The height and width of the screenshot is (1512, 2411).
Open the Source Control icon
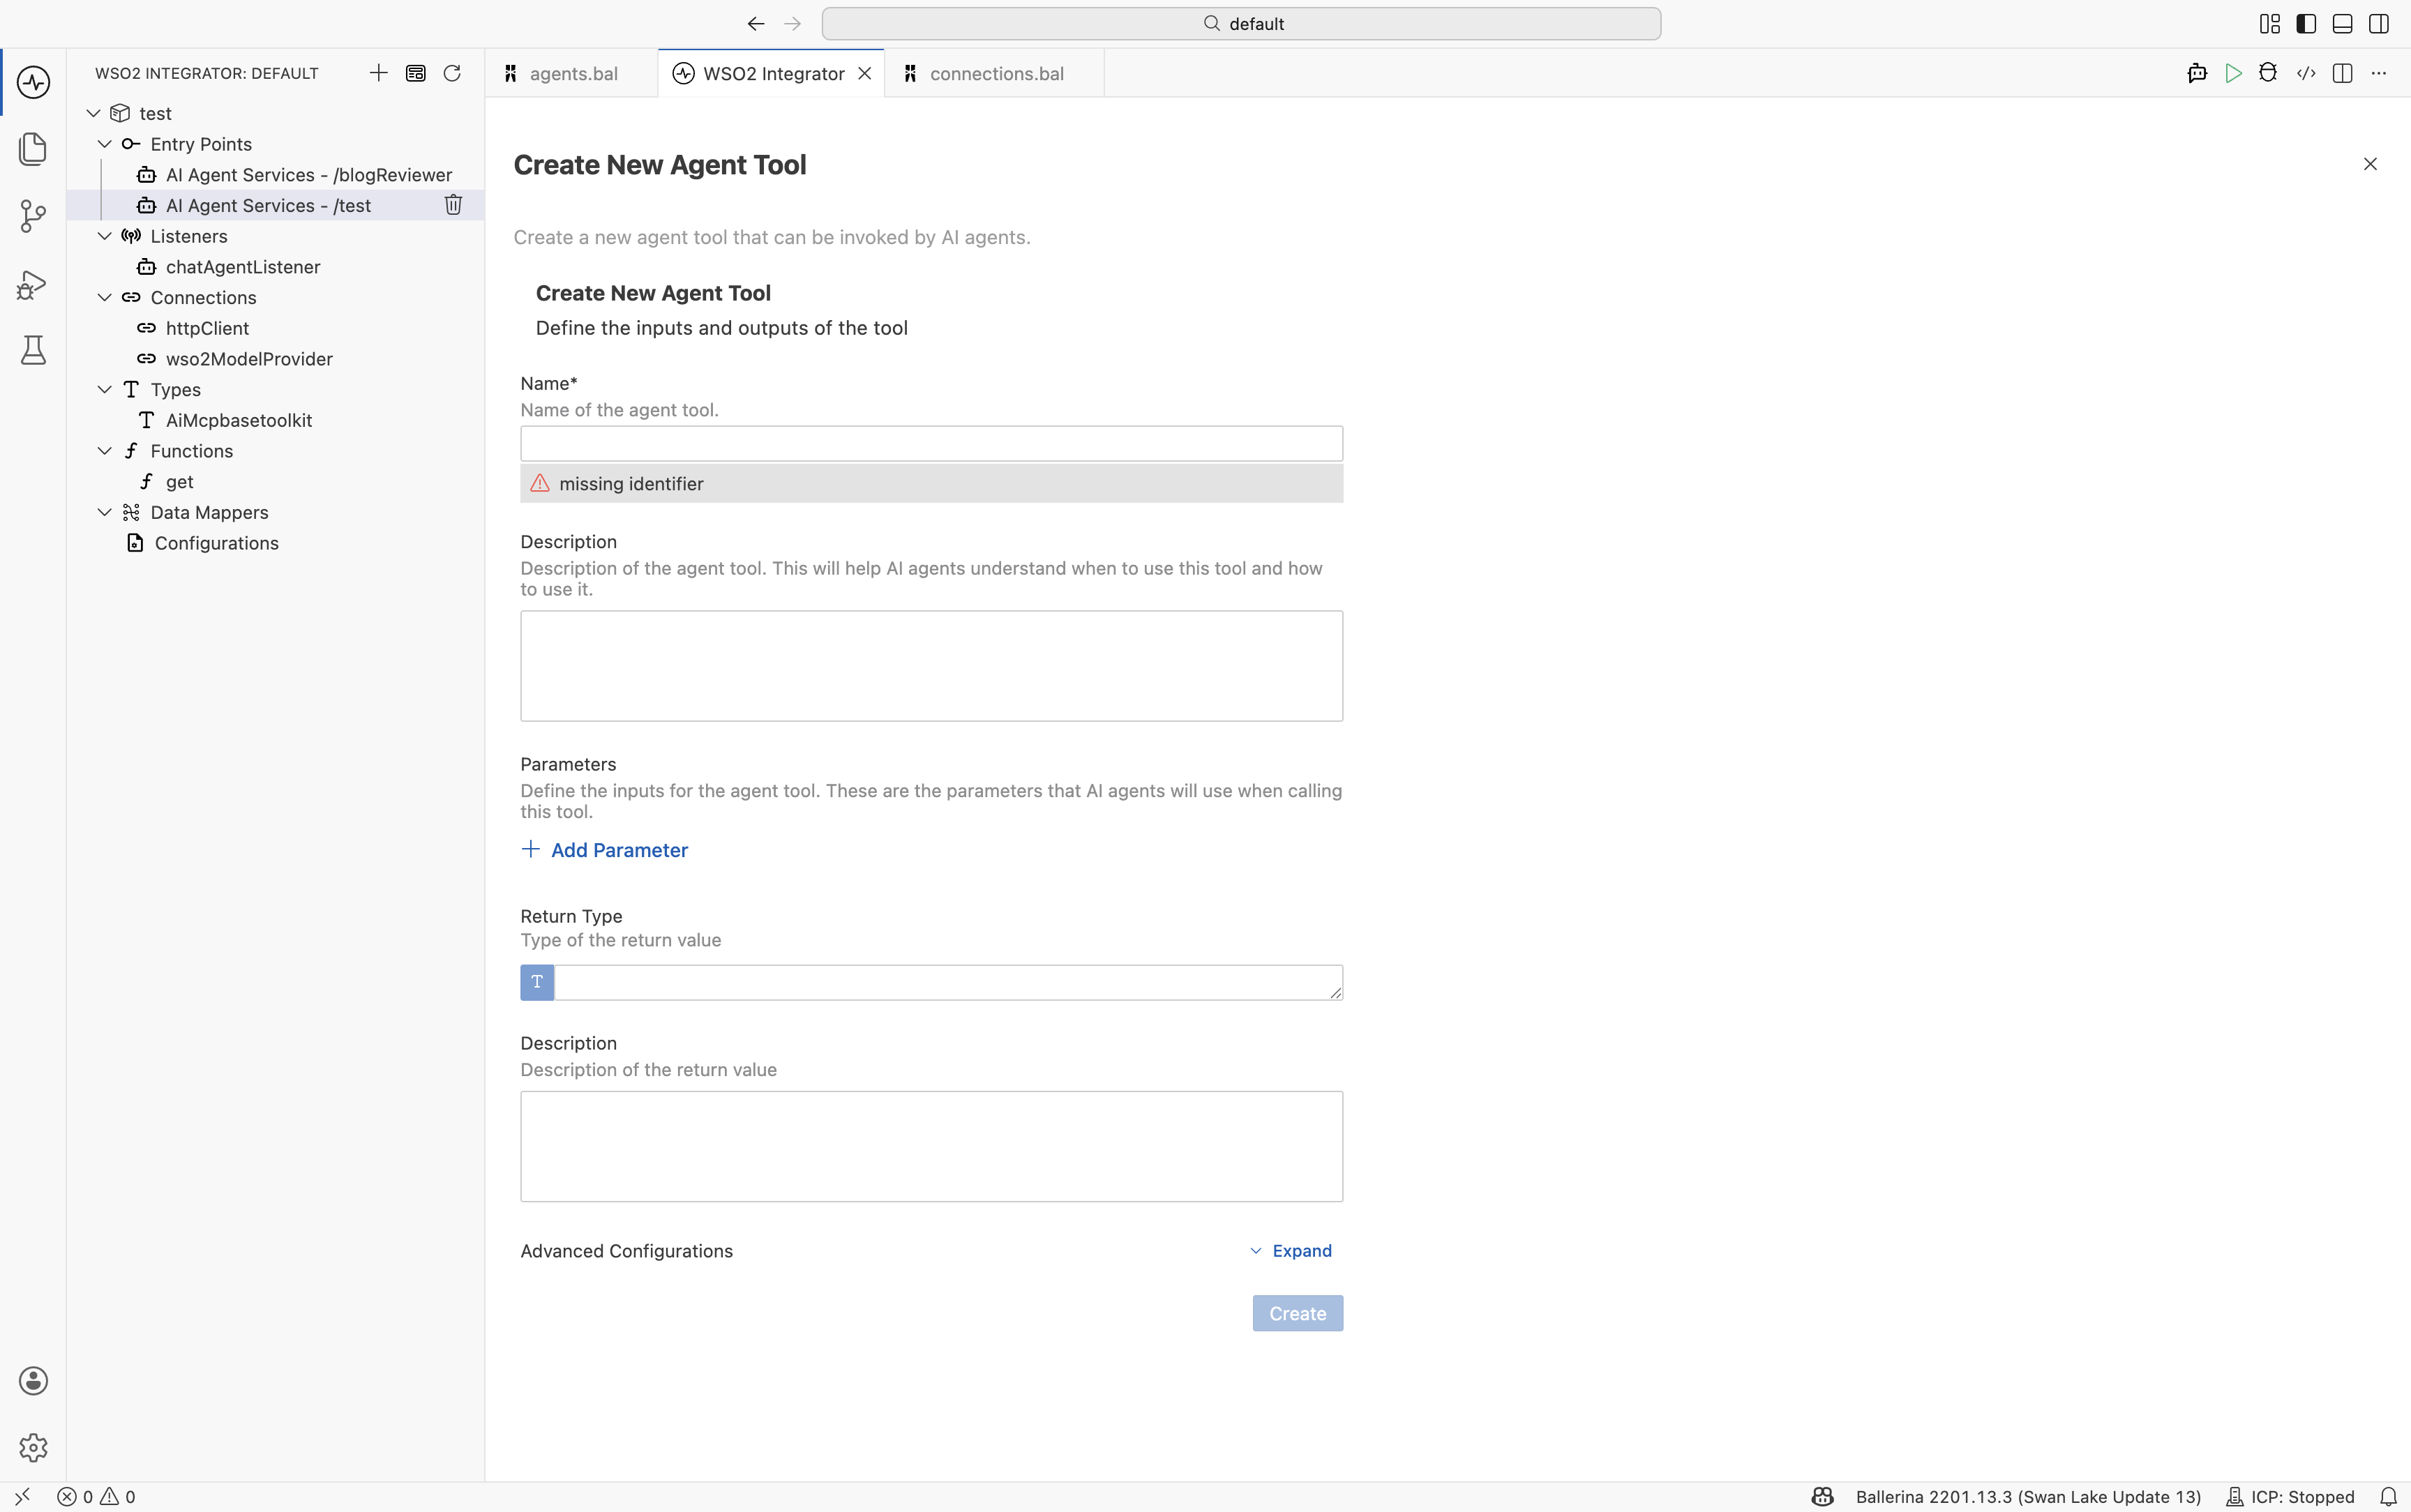tap(33, 216)
